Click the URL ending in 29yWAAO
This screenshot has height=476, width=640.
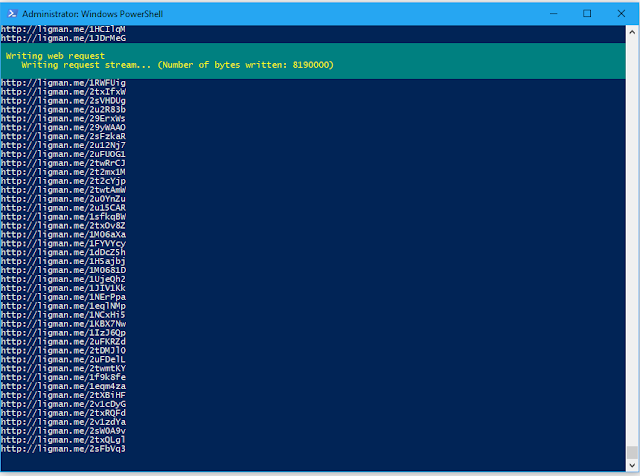63,127
